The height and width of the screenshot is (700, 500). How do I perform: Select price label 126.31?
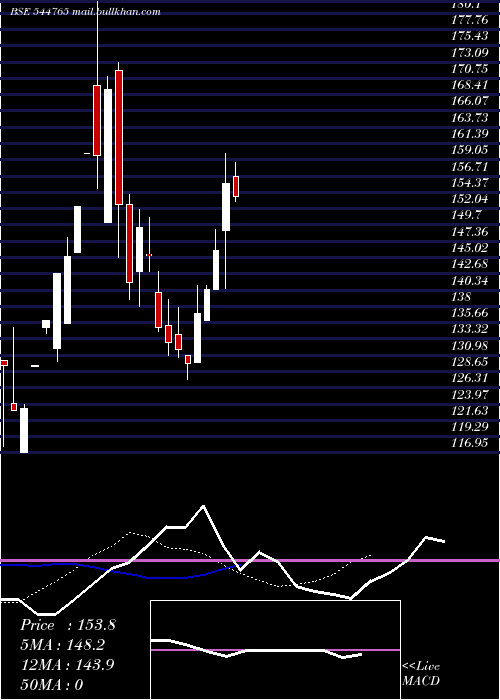[469, 378]
